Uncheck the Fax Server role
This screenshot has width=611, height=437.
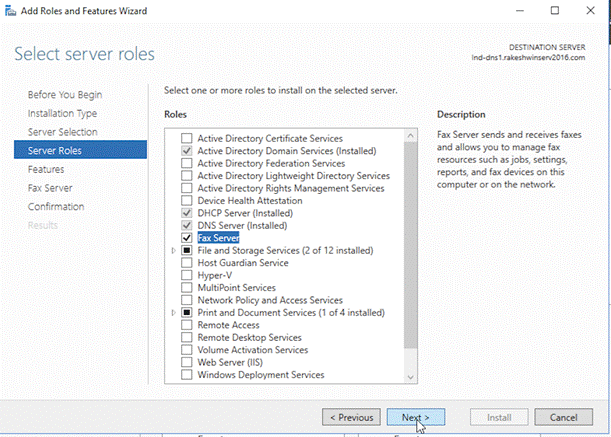click(187, 238)
